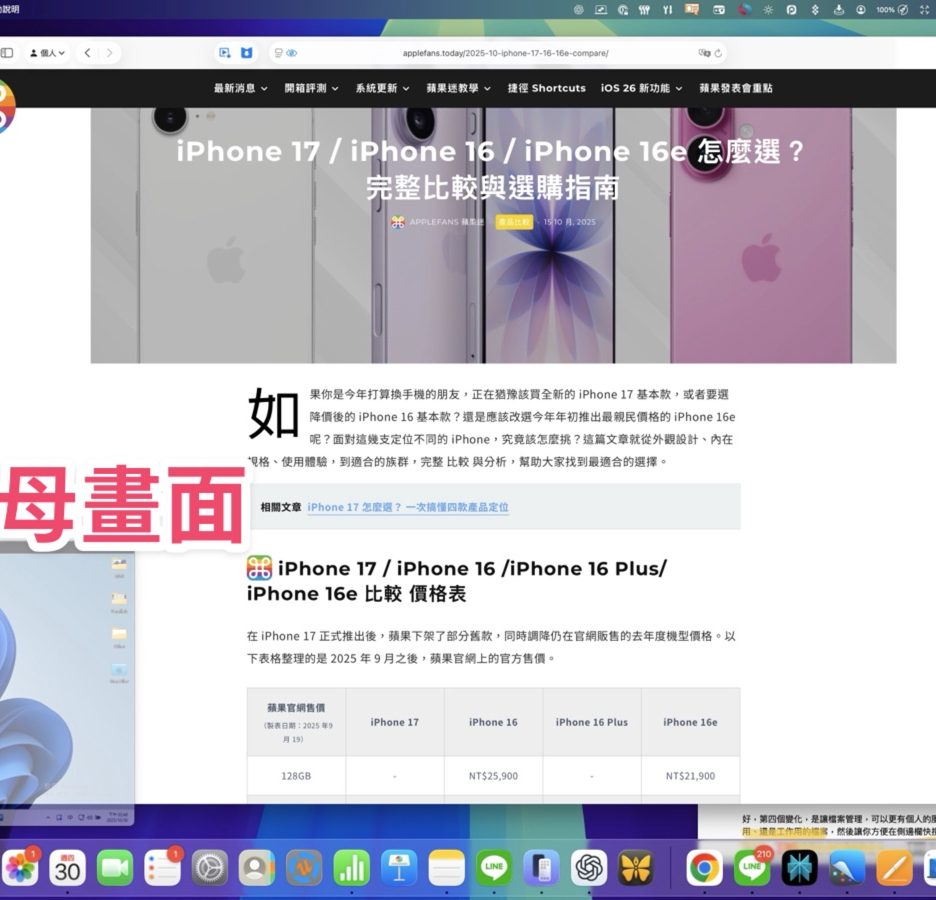
Task: Open the 開箱評測 dropdown menu
Action: click(x=311, y=88)
